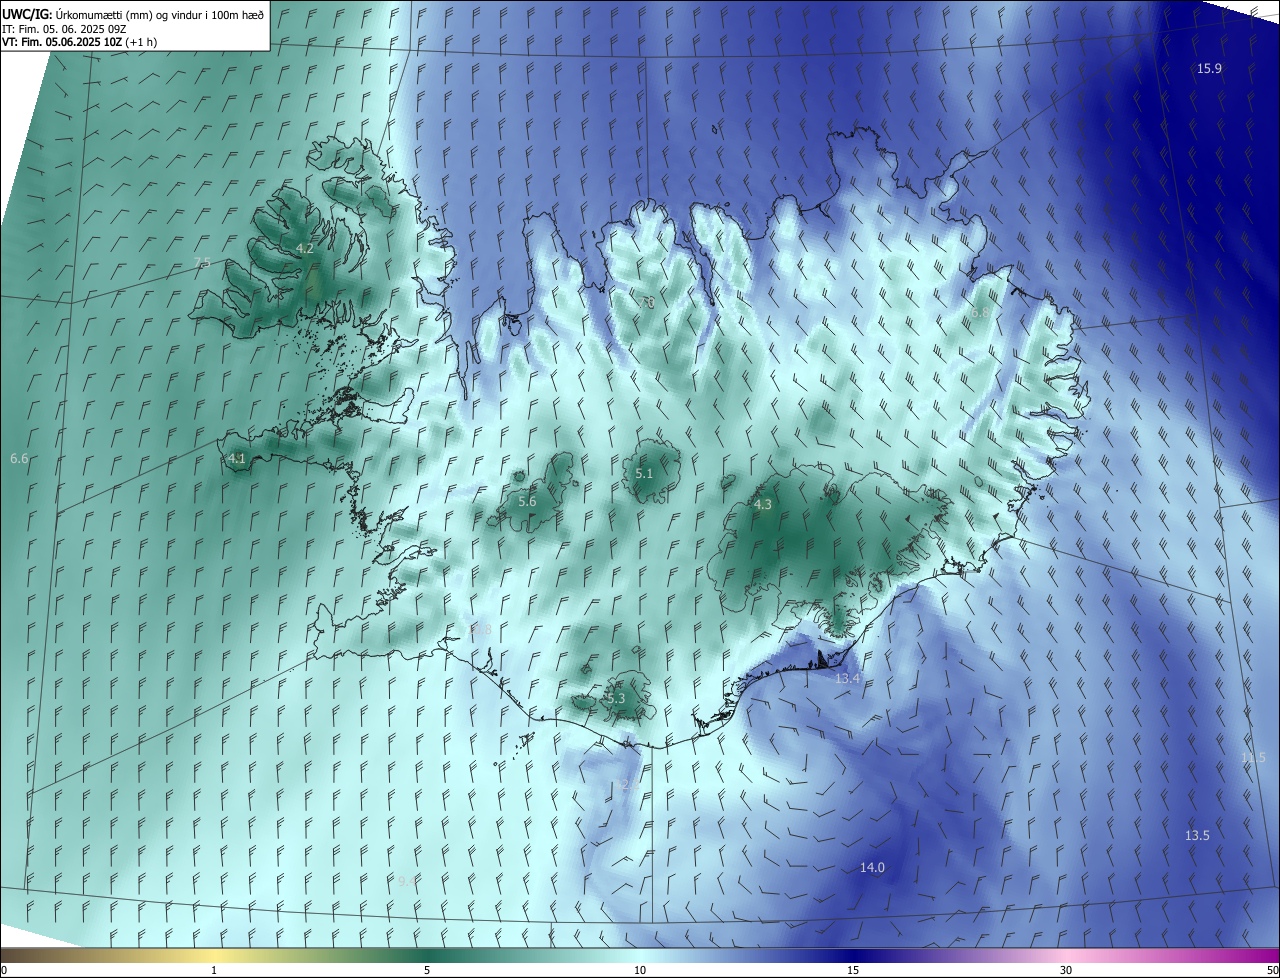Click the 5 tick on the color scale
The width and height of the screenshot is (1280, 978).
point(427,970)
